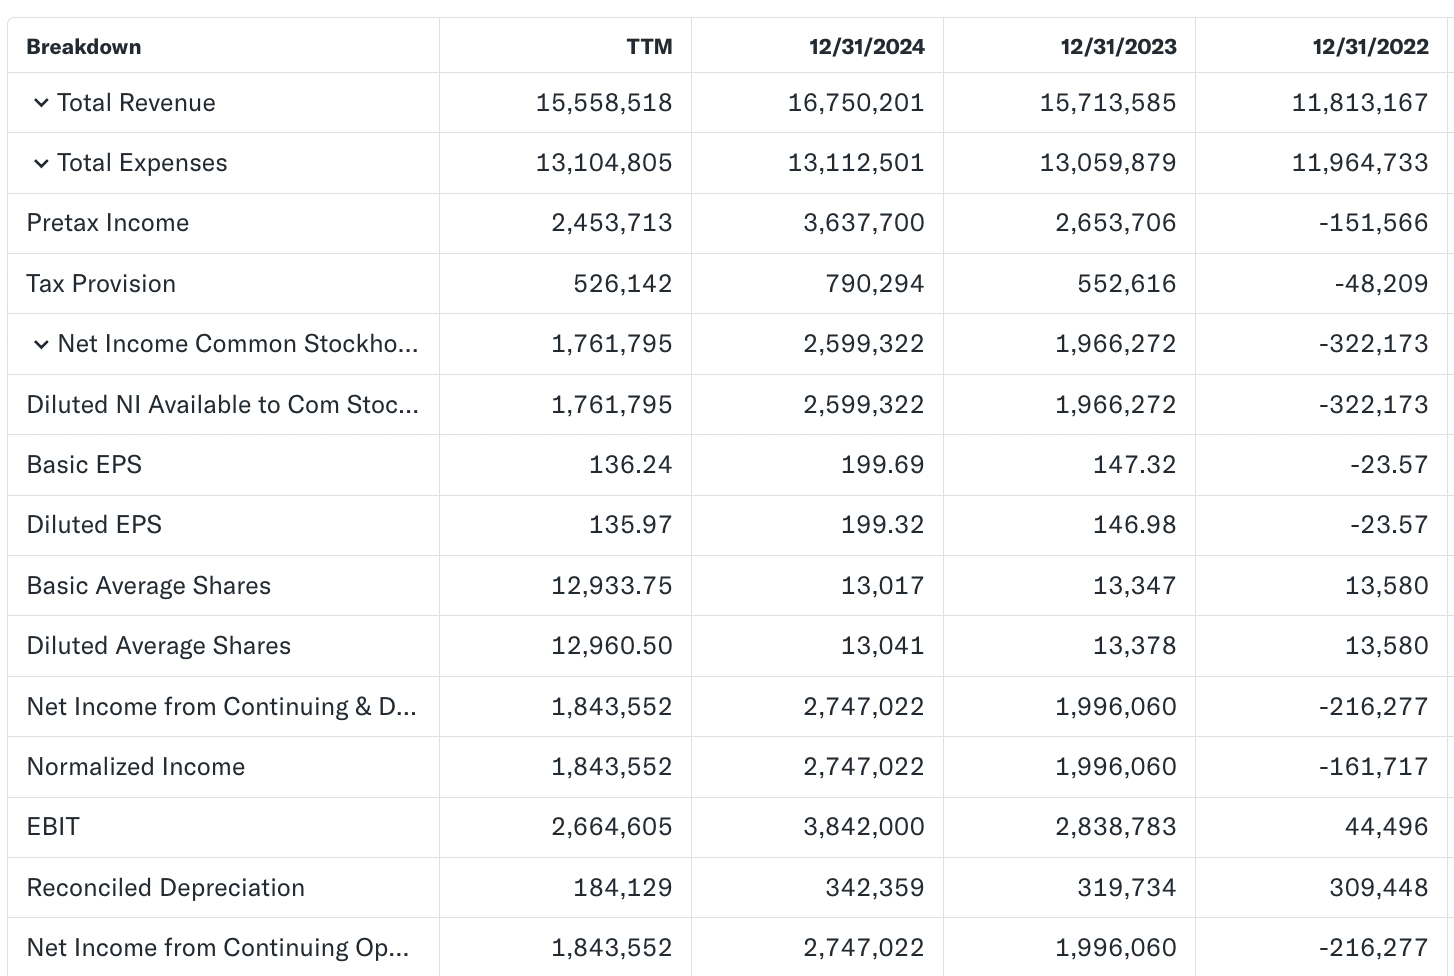Select 2023 Total Expenses value 13,059,879

click(1108, 163)
